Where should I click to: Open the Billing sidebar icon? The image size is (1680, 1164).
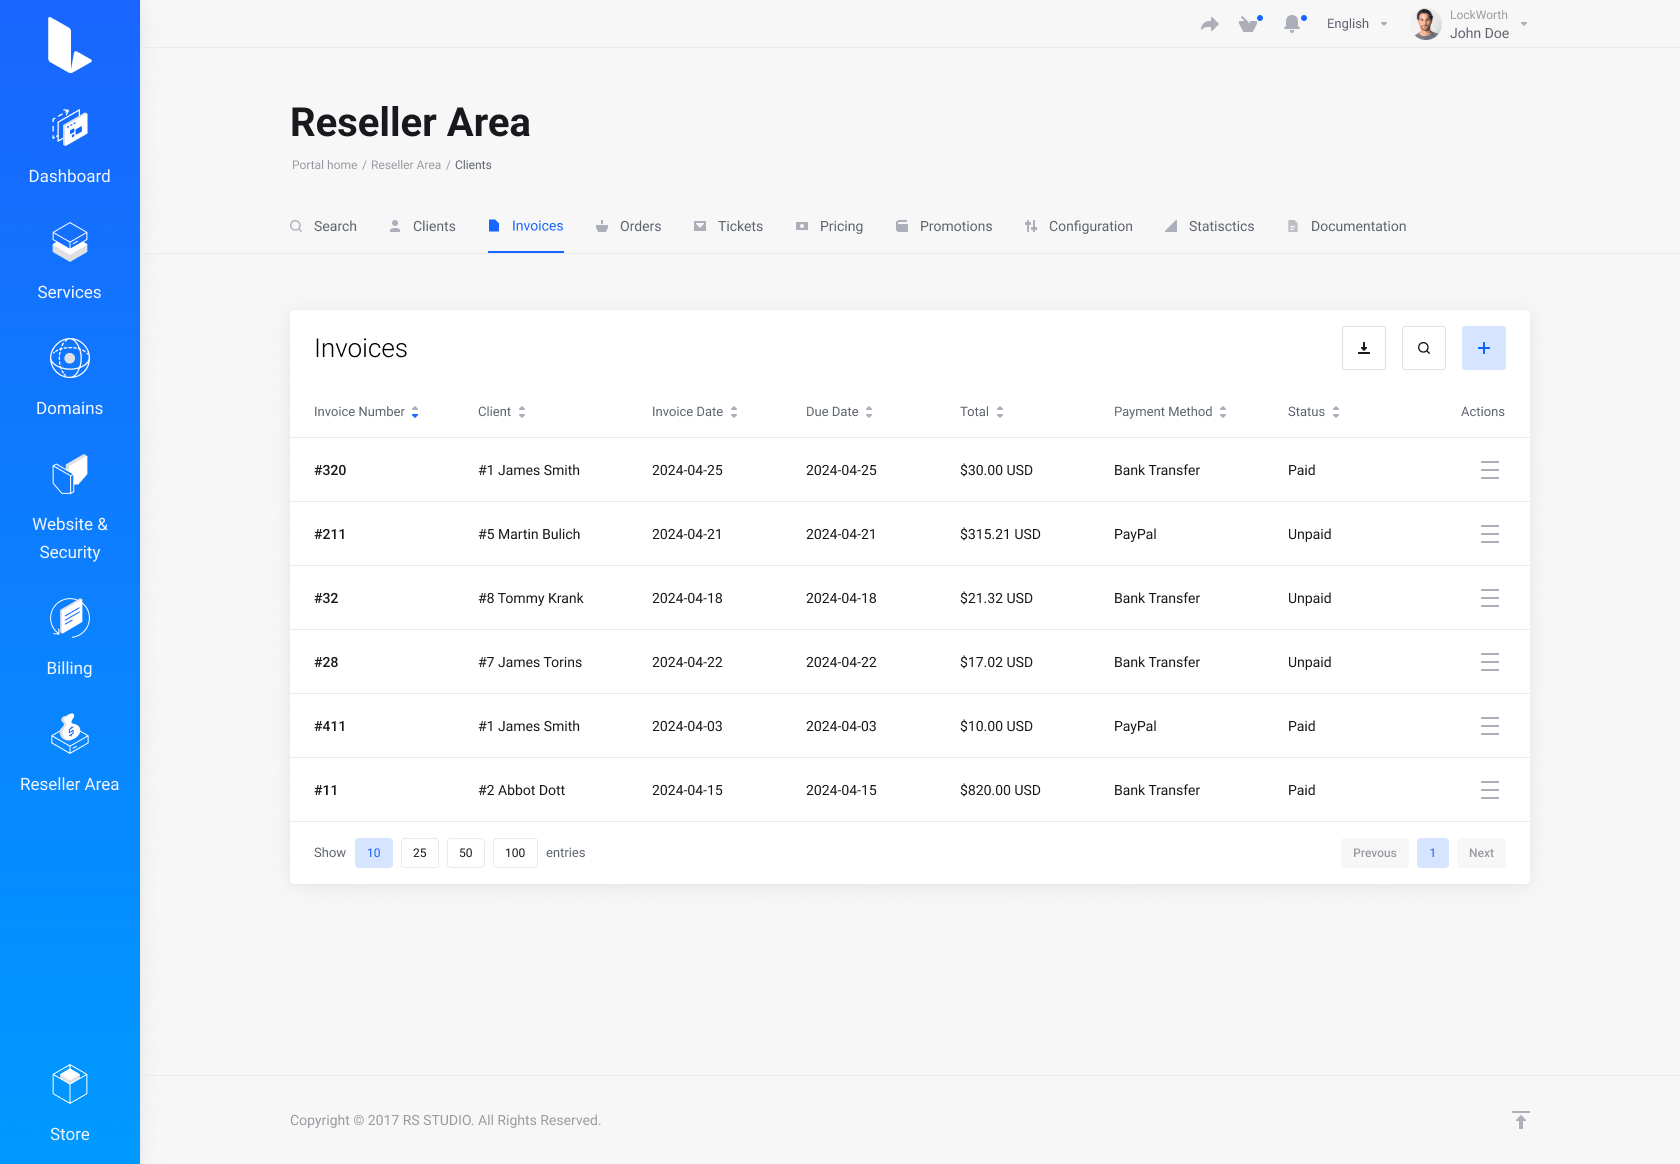(69, 619)
